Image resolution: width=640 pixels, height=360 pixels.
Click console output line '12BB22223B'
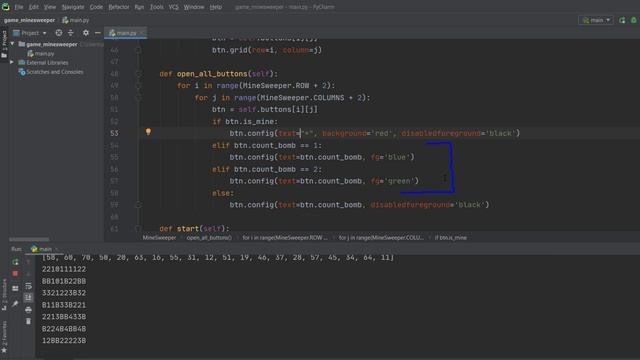pos(64,340)
